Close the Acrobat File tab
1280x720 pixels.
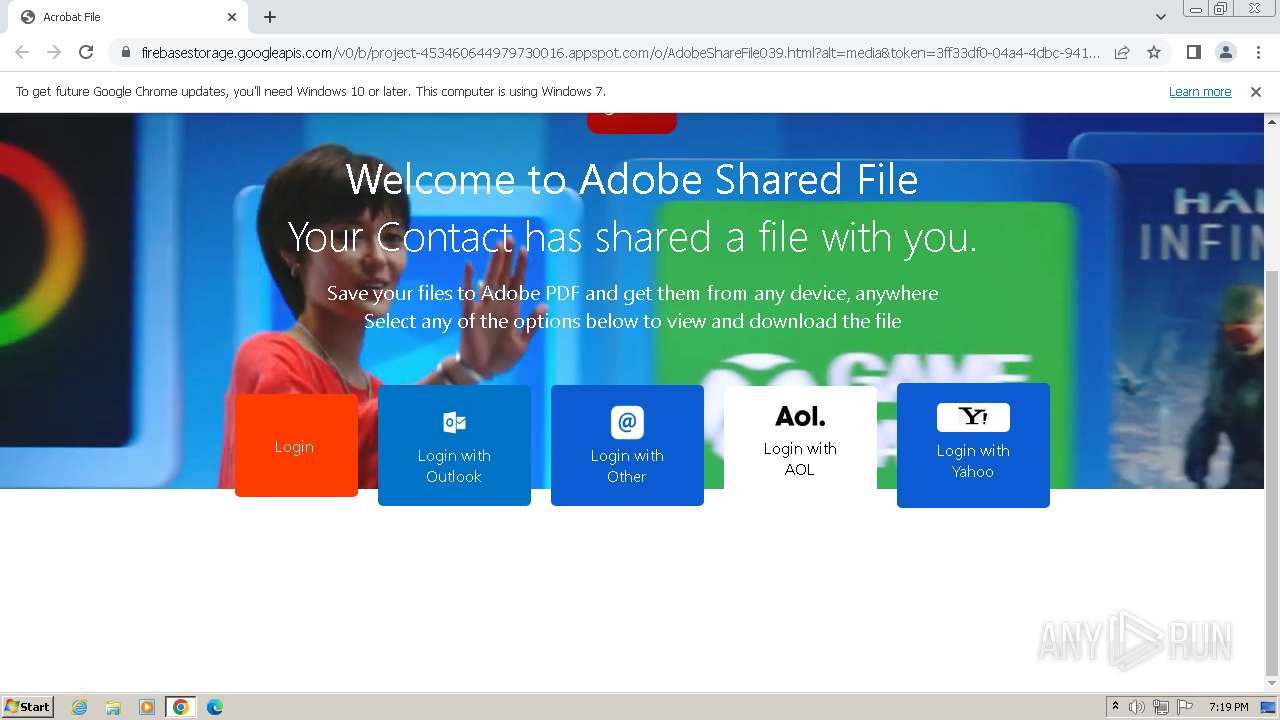pyautogui.click(x=232, y=17)
